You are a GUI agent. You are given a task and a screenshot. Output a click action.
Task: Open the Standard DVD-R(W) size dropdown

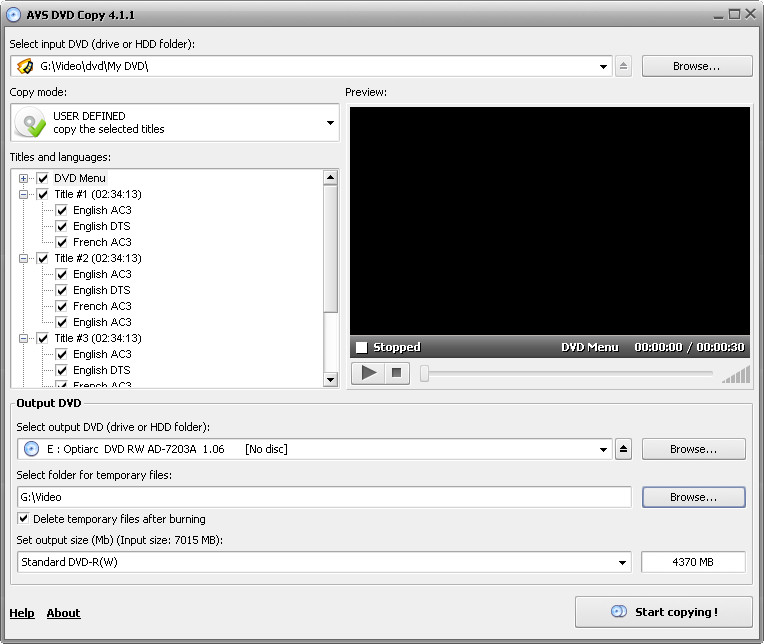click(x=622, y=562)
